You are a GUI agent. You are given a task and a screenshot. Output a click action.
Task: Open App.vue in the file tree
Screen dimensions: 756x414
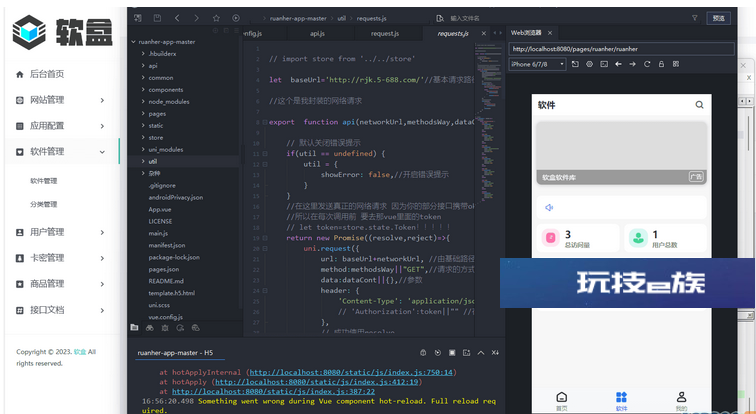[x=160, y=209]
